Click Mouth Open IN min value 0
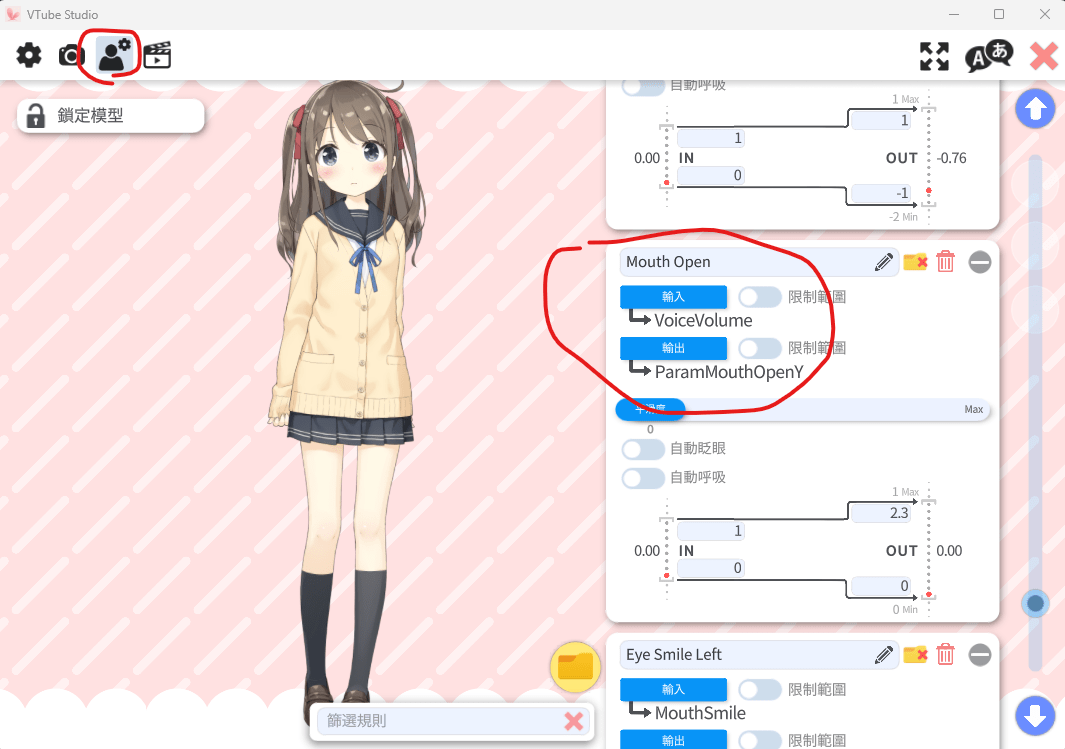The image size is (1065, 749). (710, 568)
